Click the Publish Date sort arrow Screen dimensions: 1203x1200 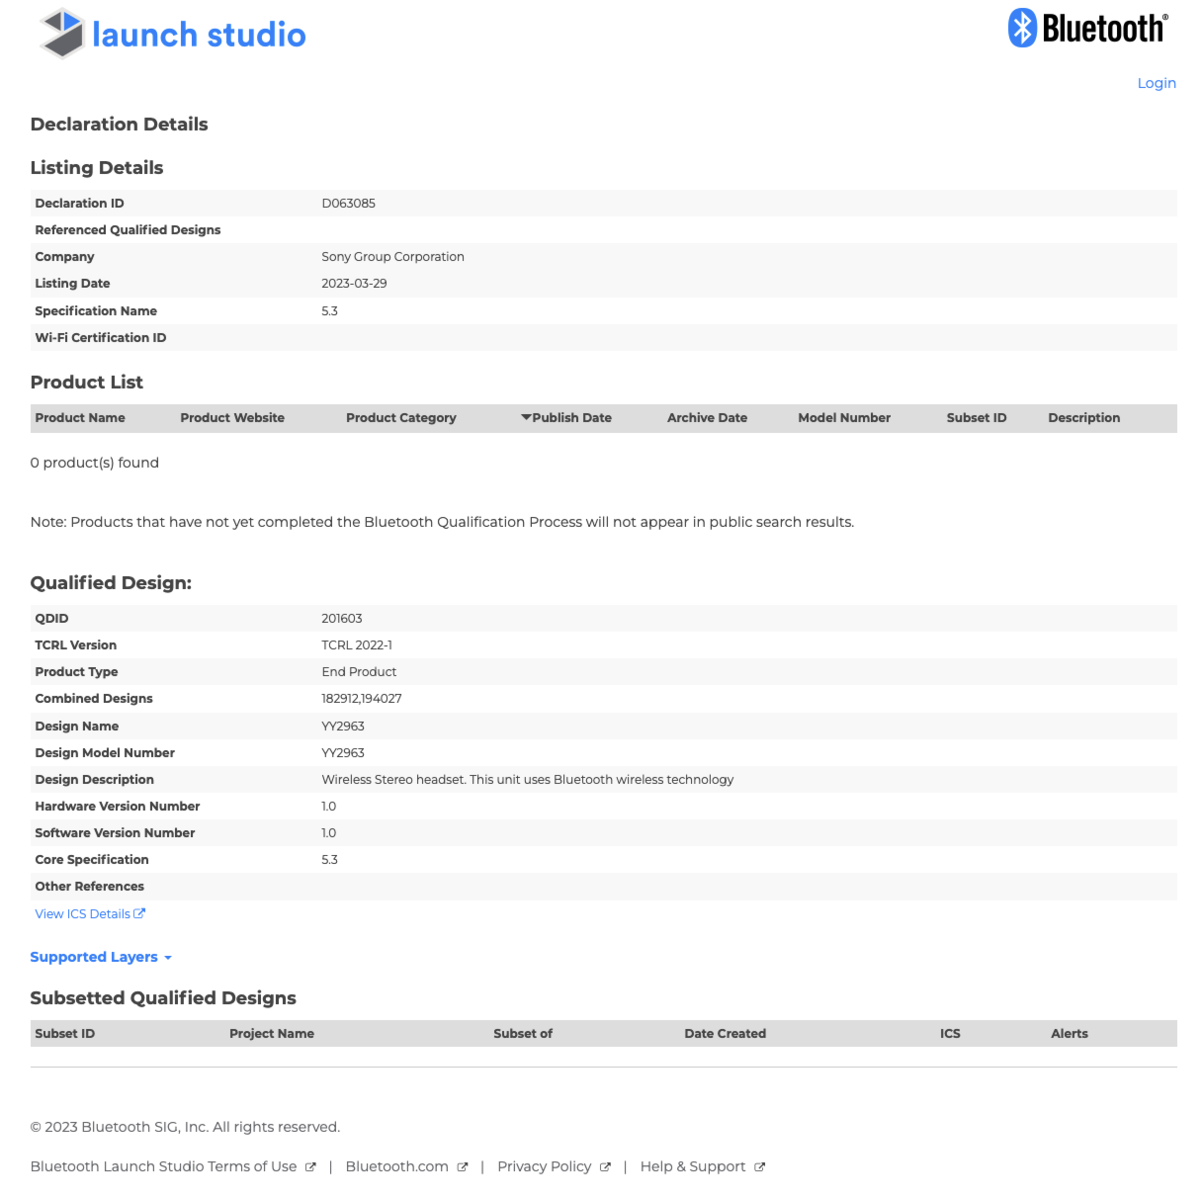526,418
